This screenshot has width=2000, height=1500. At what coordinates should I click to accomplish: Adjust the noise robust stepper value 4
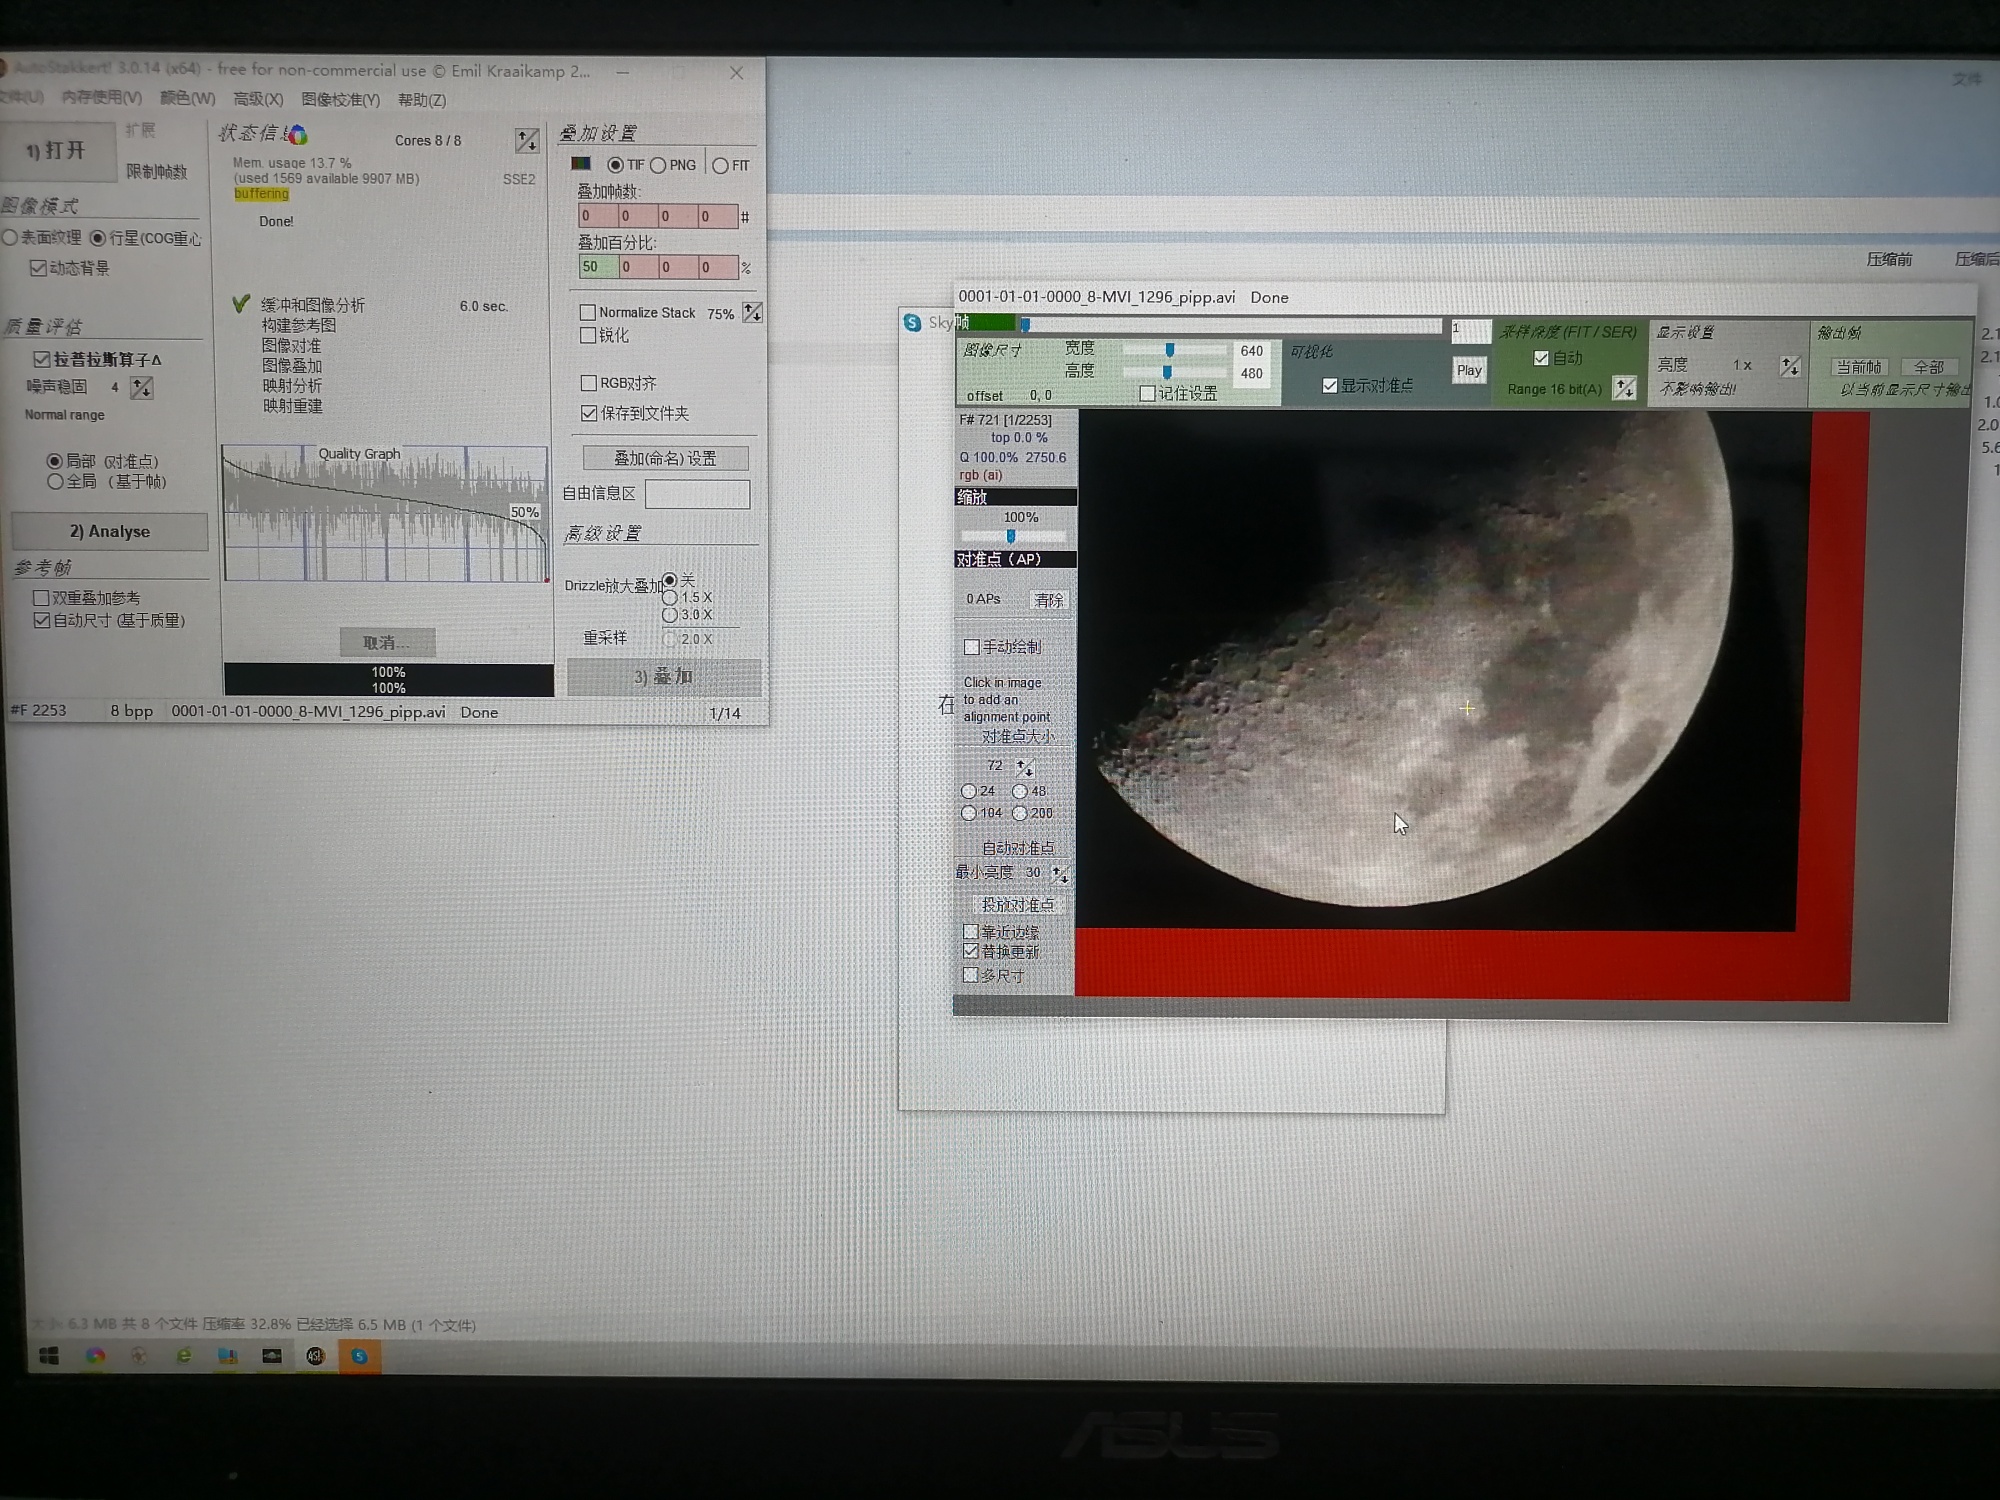pos(142,387)
